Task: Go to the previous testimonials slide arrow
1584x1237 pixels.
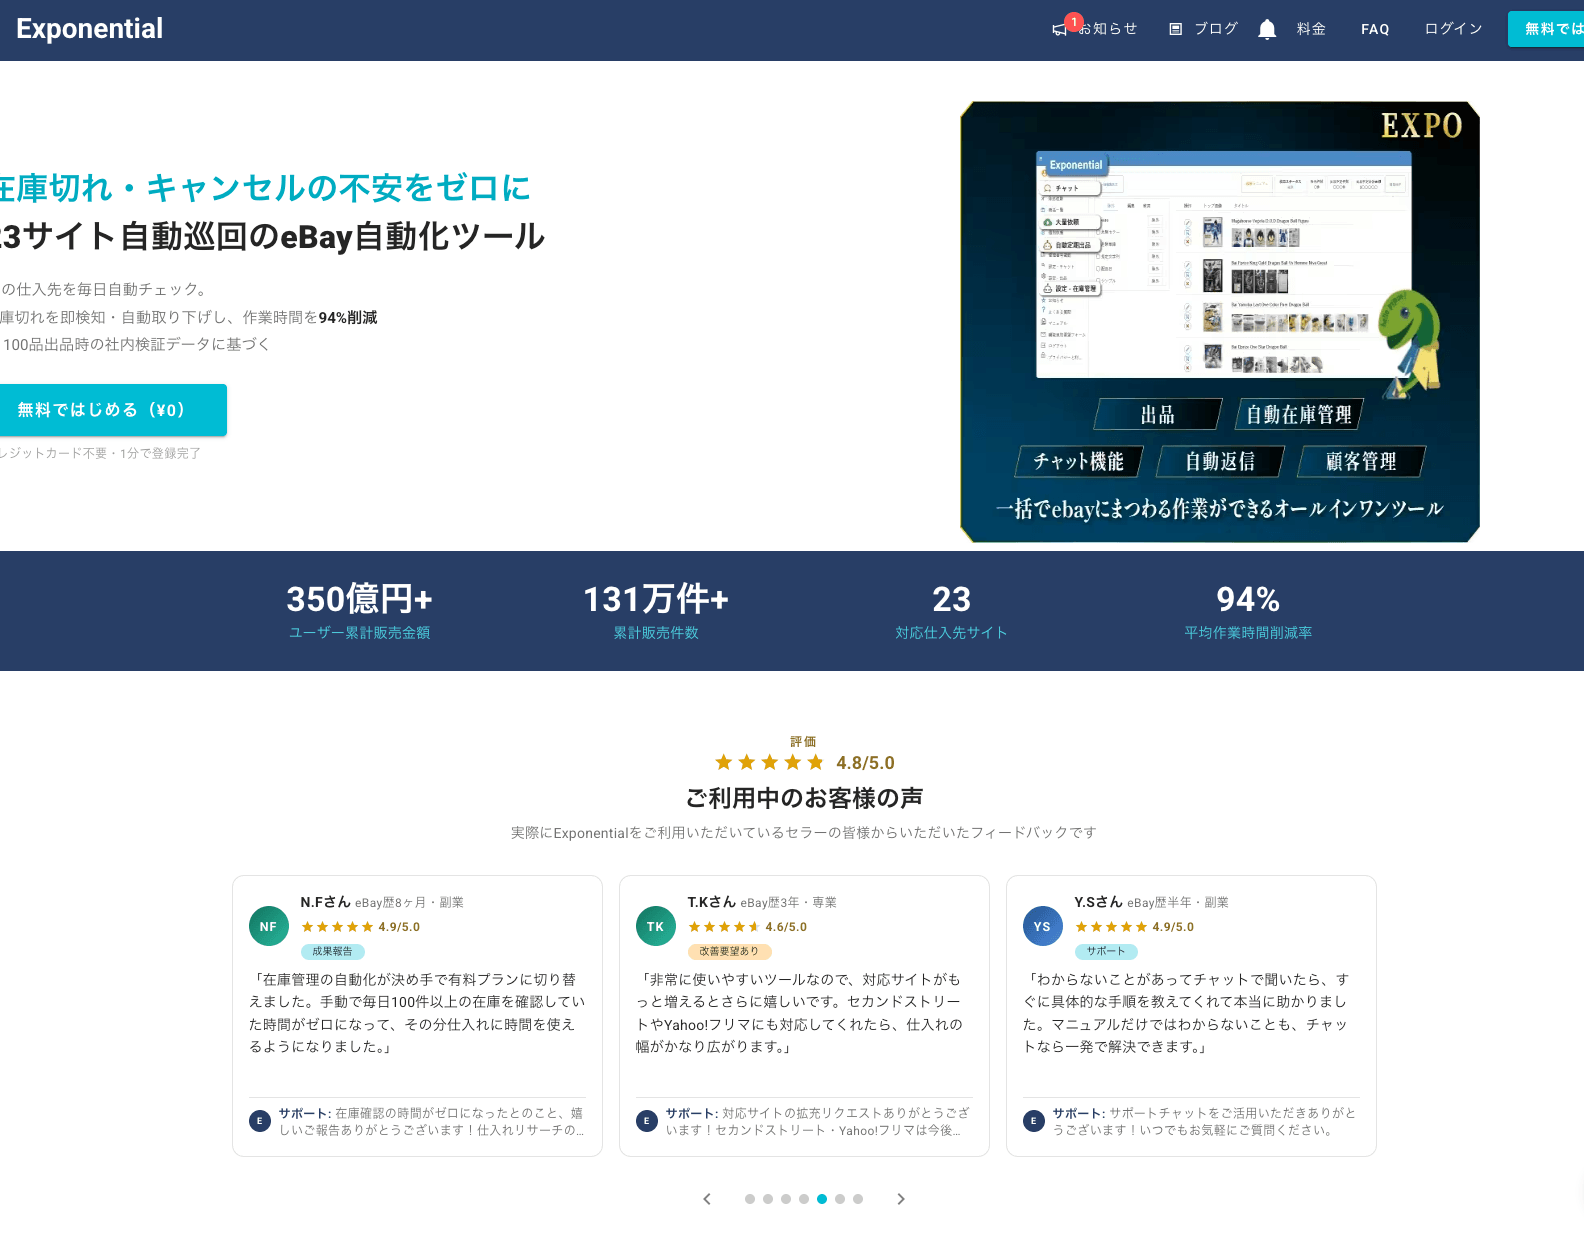Action: (x=707, y=1199)
